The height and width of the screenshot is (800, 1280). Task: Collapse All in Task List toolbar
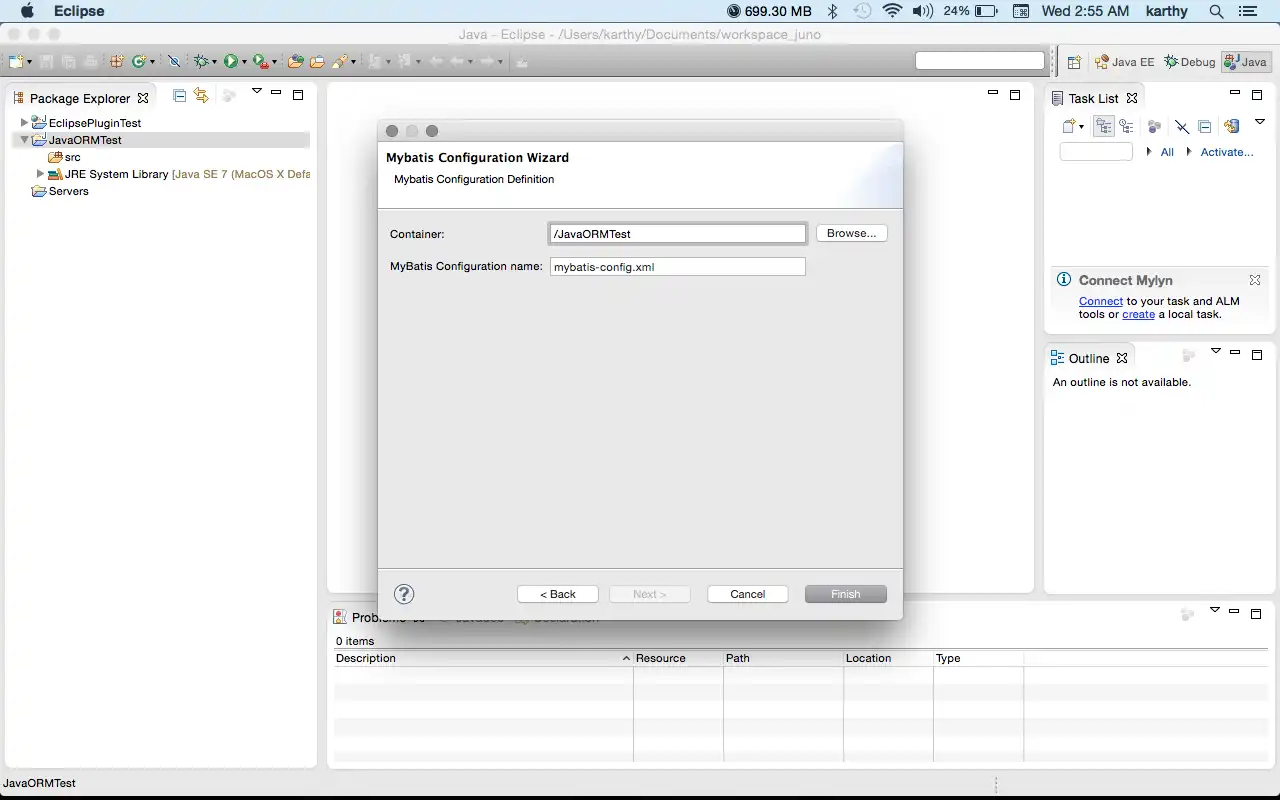click(1204, 126)
